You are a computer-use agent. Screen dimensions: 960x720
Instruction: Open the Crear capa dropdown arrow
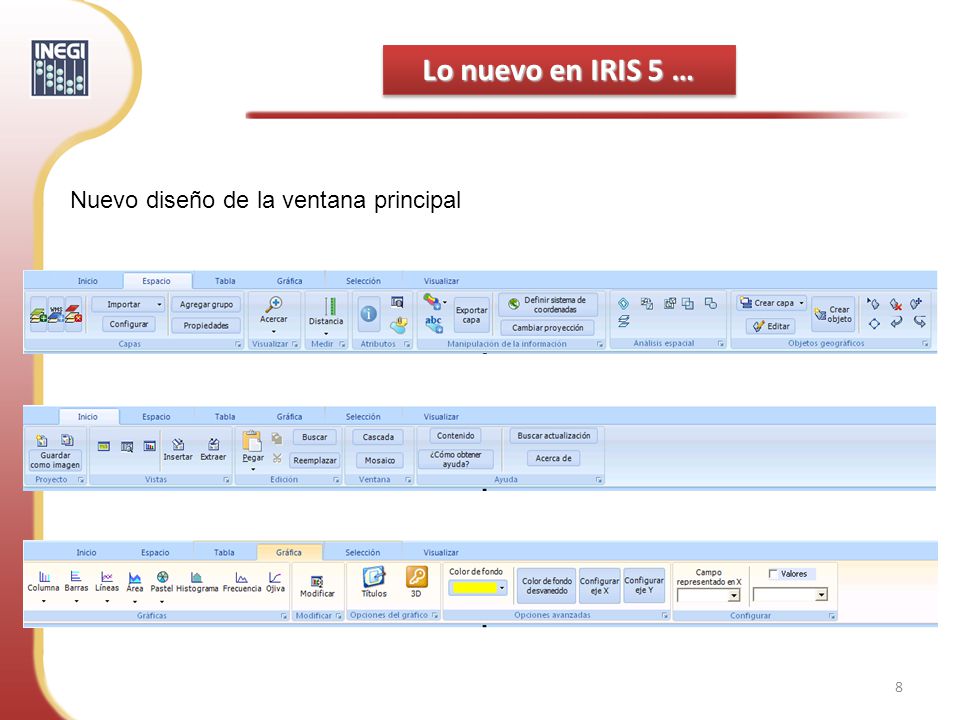point(801,302)
